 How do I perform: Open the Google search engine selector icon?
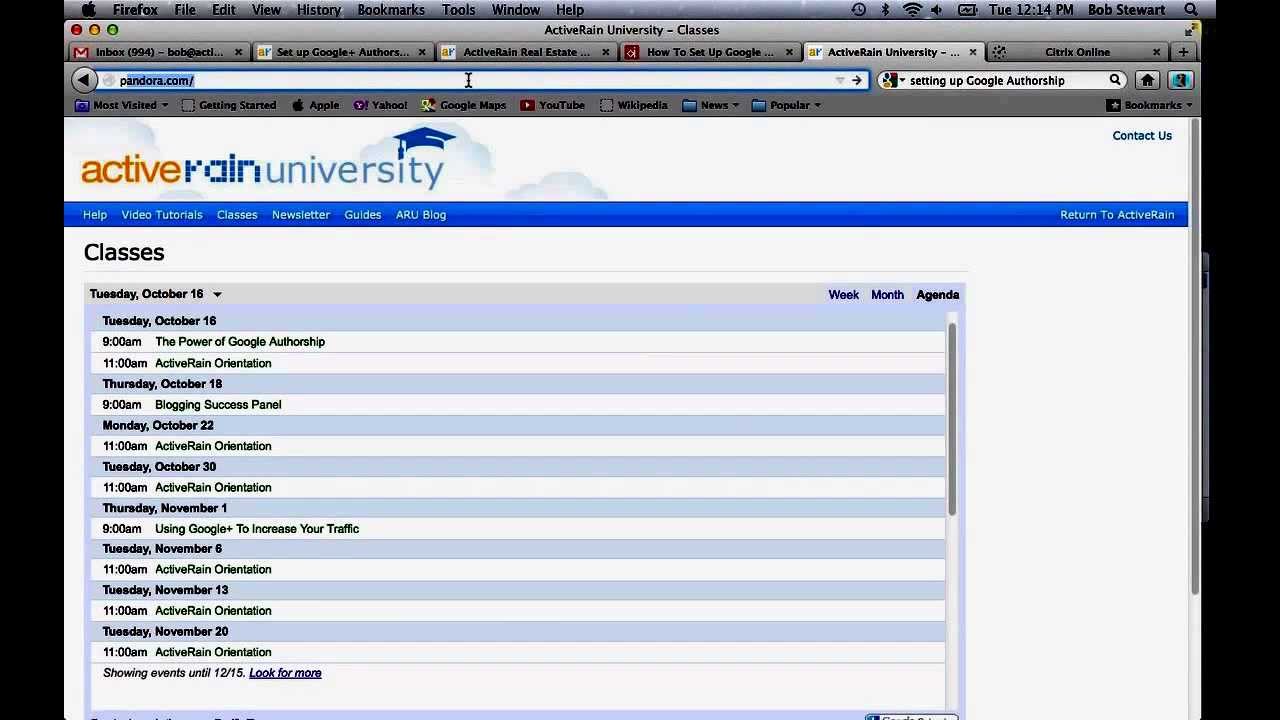coord(891,80)
